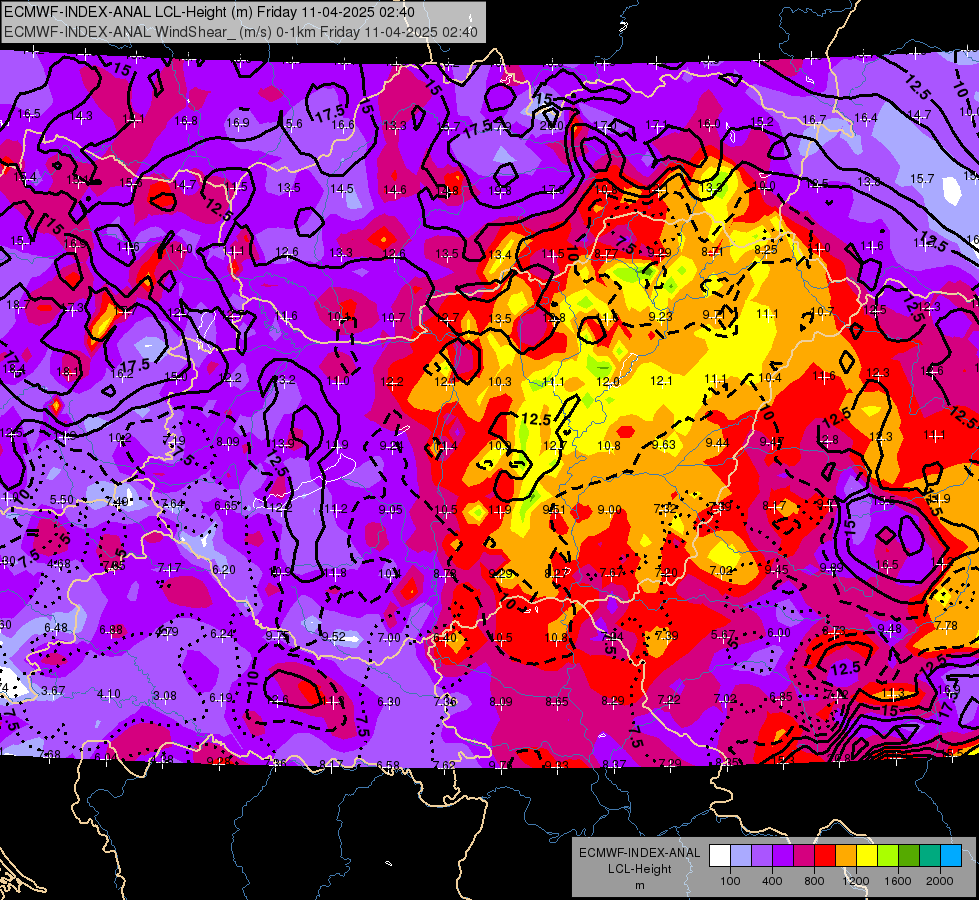The width and height of the screenshot is (979, 900).
Task: Click the 5.67 grid point value
Action: tap(723, 635)
